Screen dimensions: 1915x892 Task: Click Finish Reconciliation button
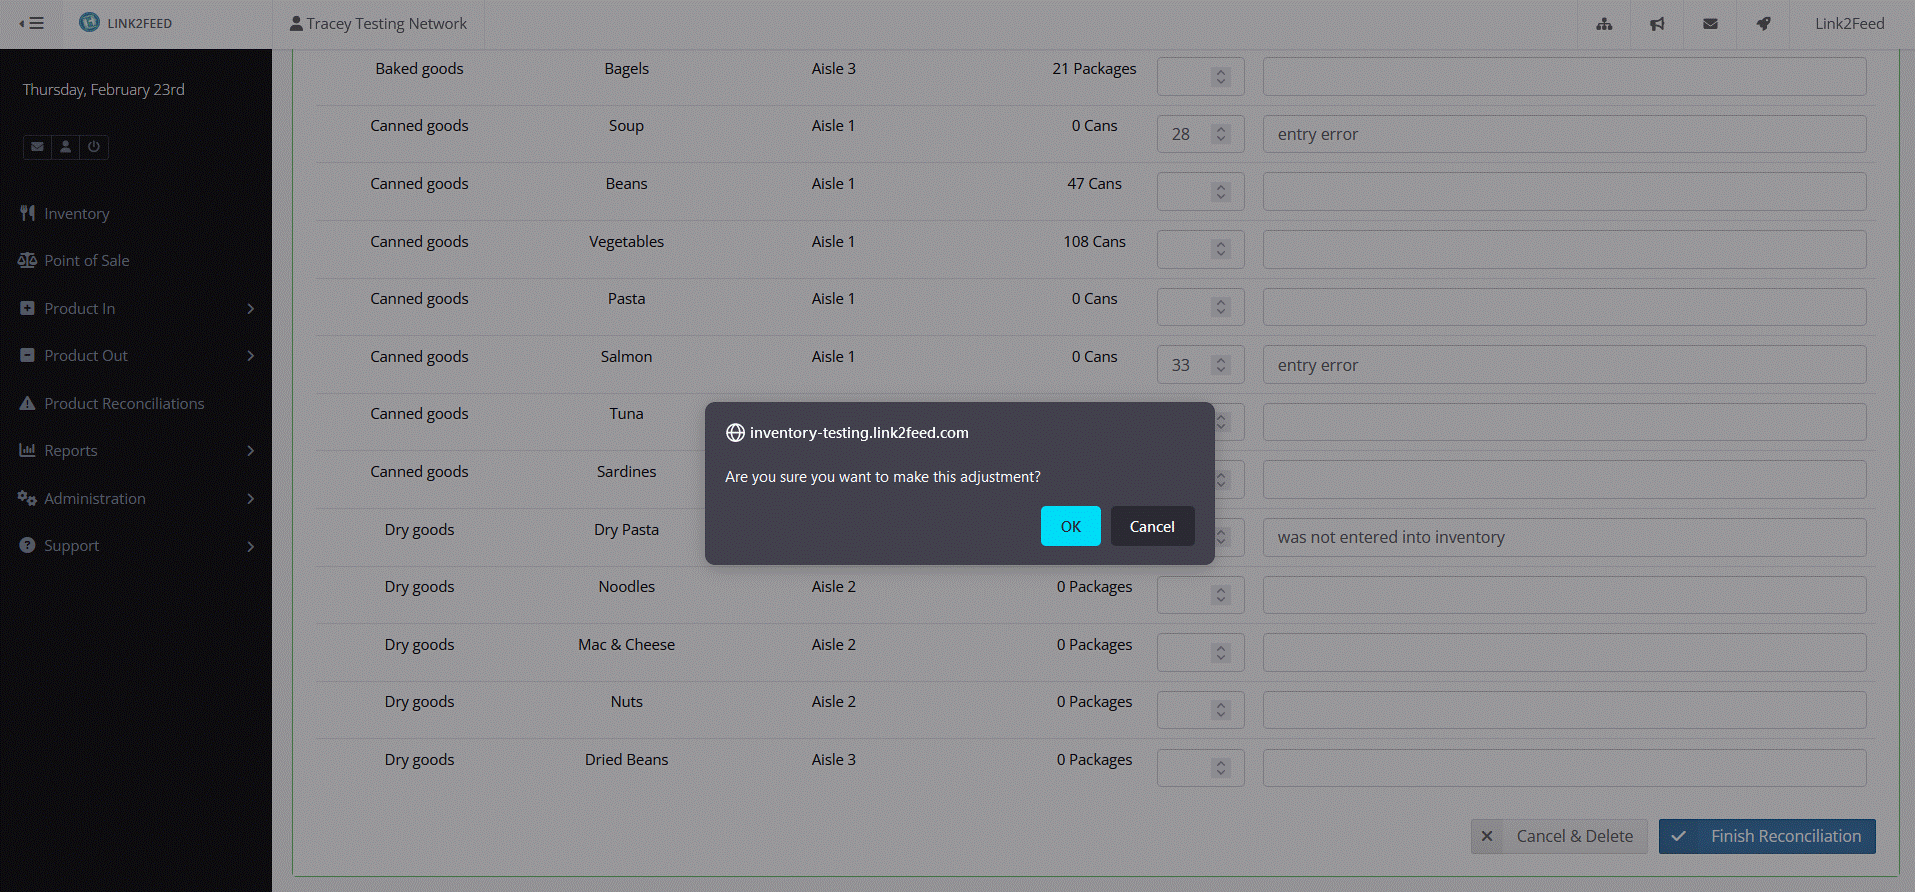pyautogui.click(x=1766, y=836)
